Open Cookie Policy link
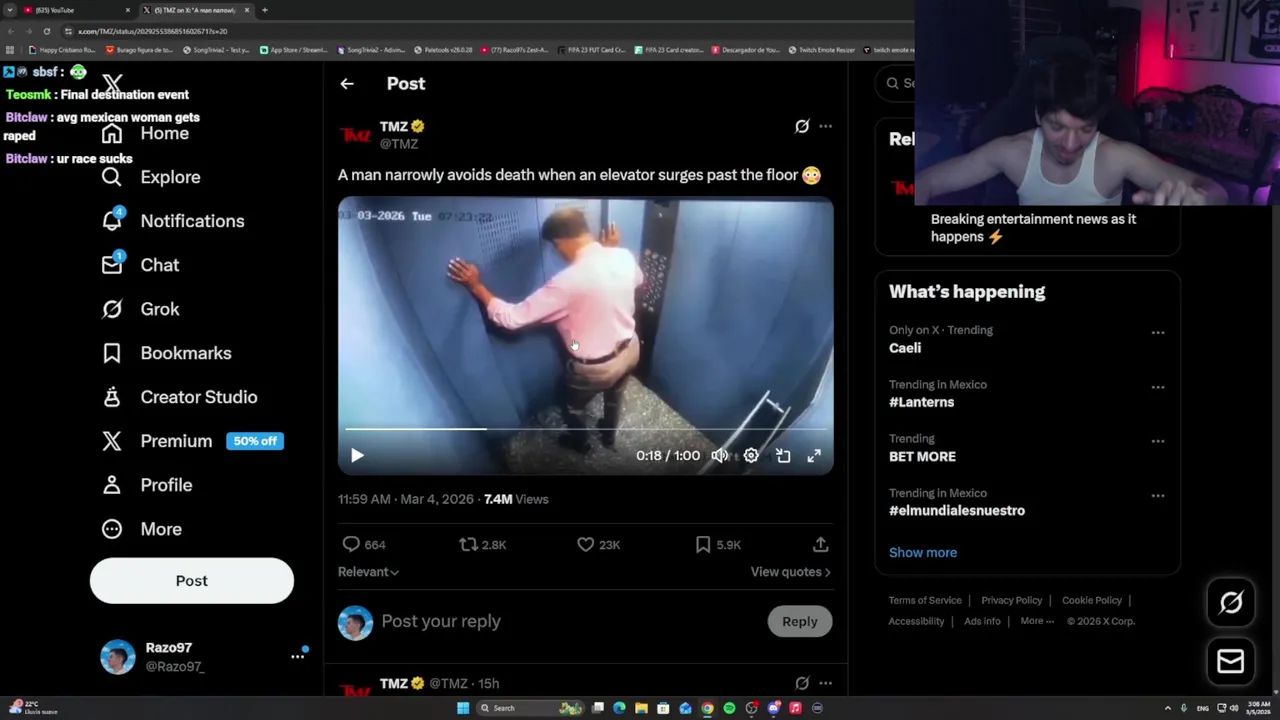 1091,600
